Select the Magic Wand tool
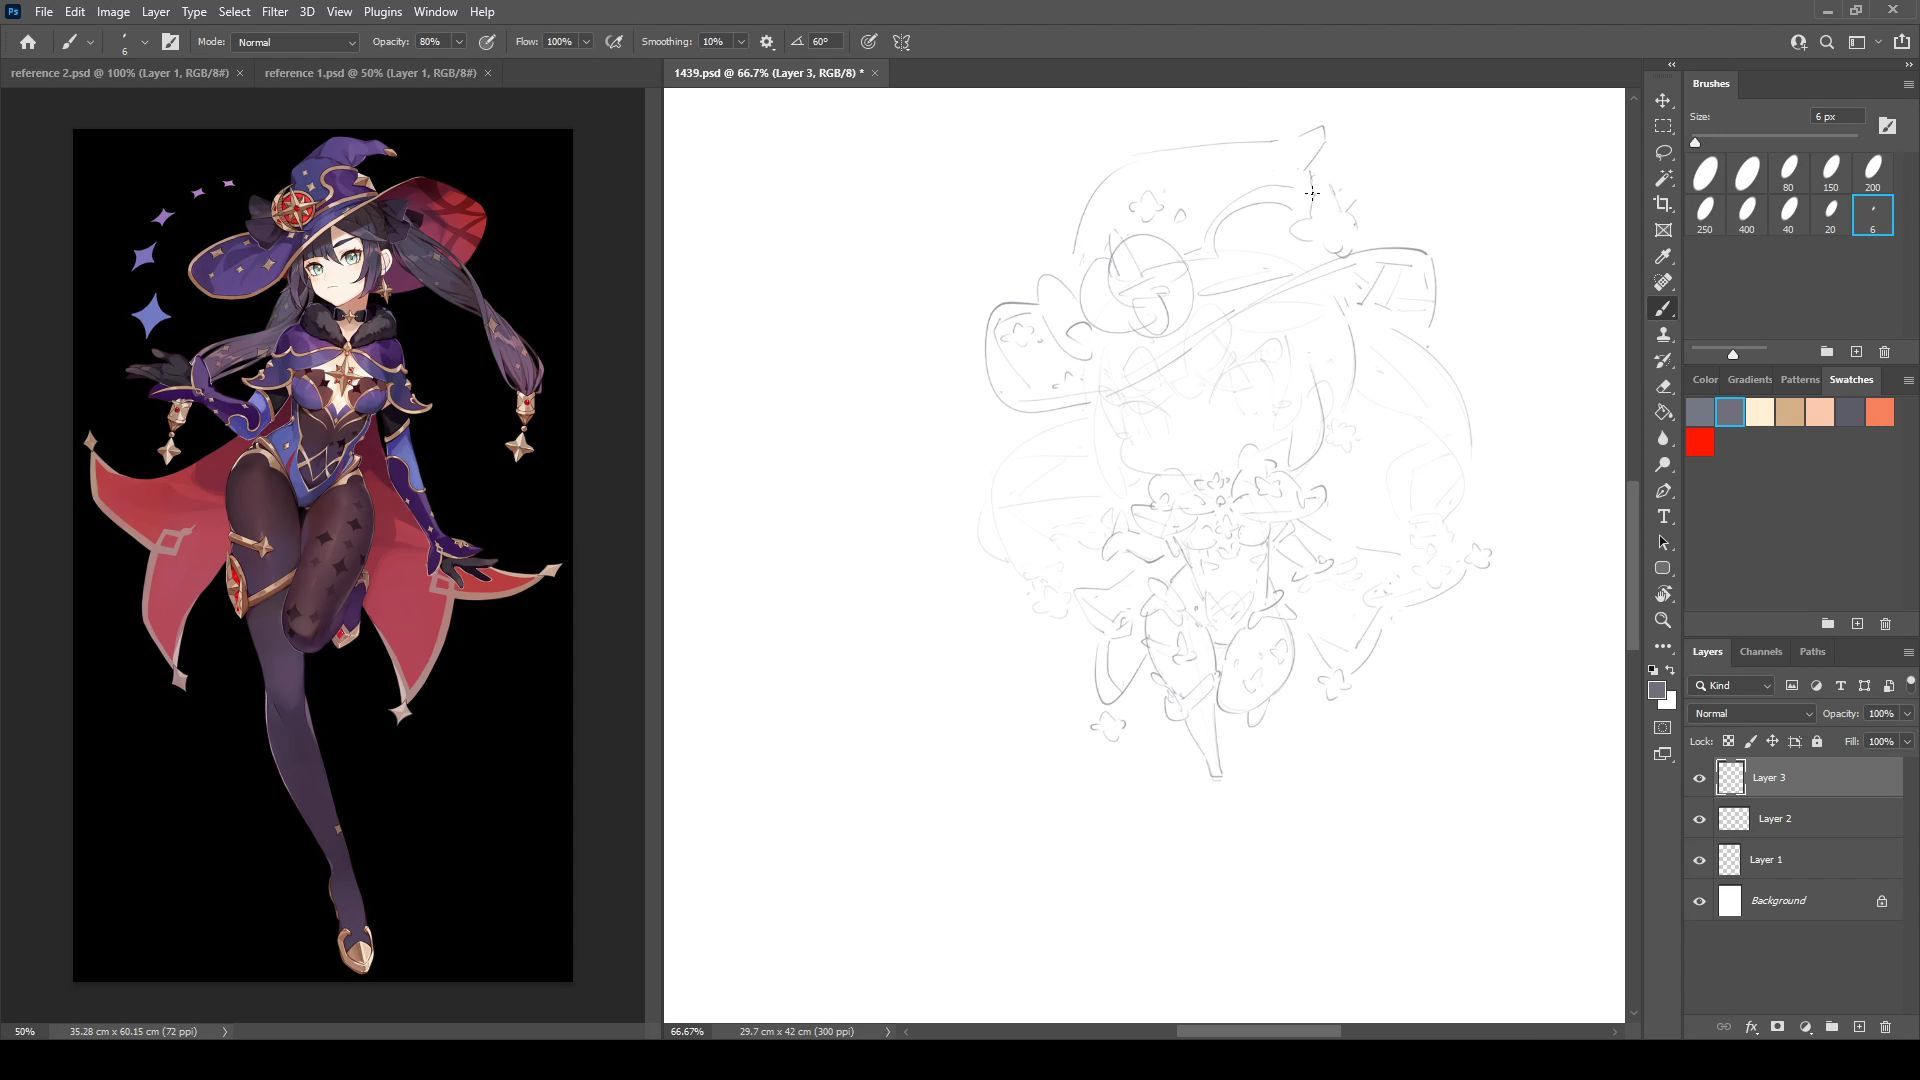Viewport: 1920px width, 1080px height. [x=1663, y=179]
